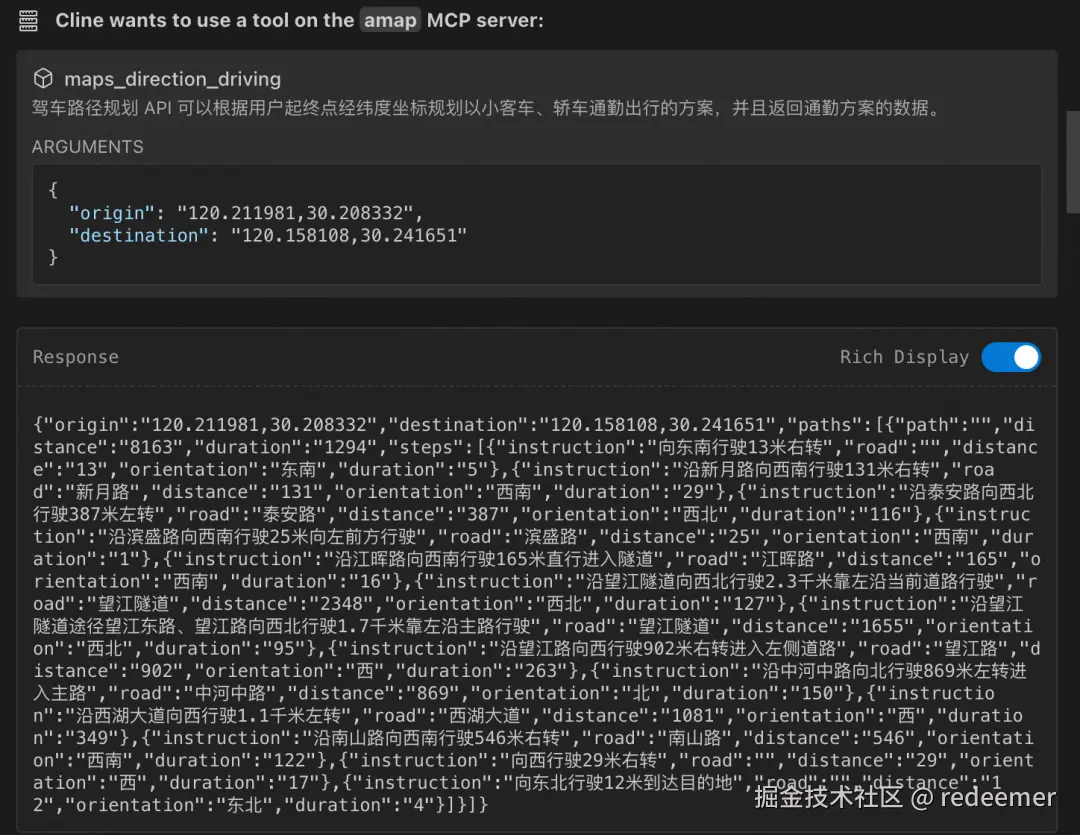
Task: Click the ARGUMENTS section label
Action: (x=87, y=147)
